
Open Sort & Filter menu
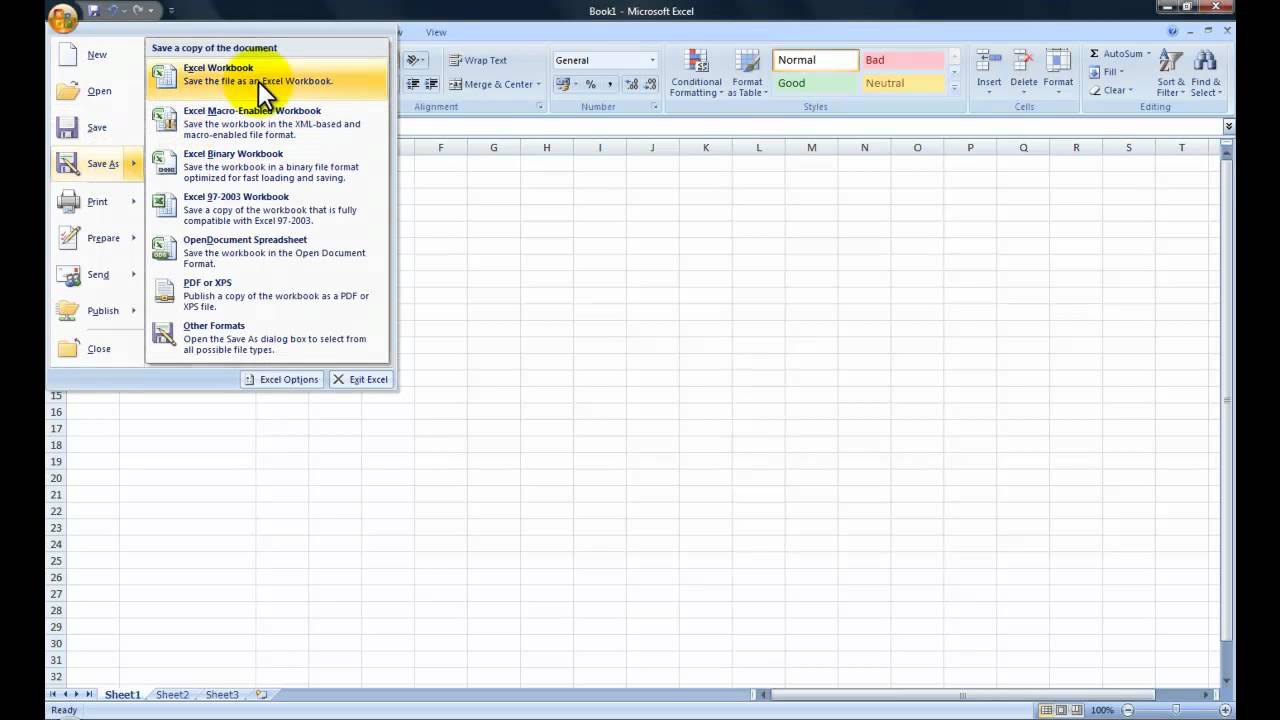click(x=1171, y=73)
